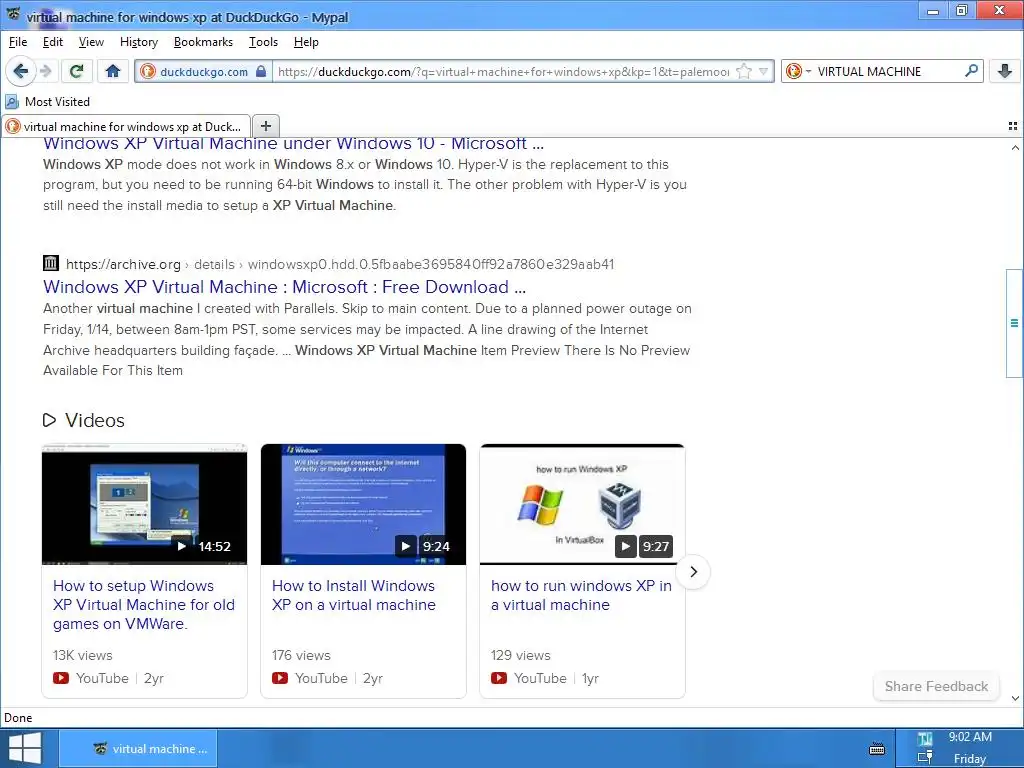
Task: Click the search magnifier icon
Action: (972, 71)
